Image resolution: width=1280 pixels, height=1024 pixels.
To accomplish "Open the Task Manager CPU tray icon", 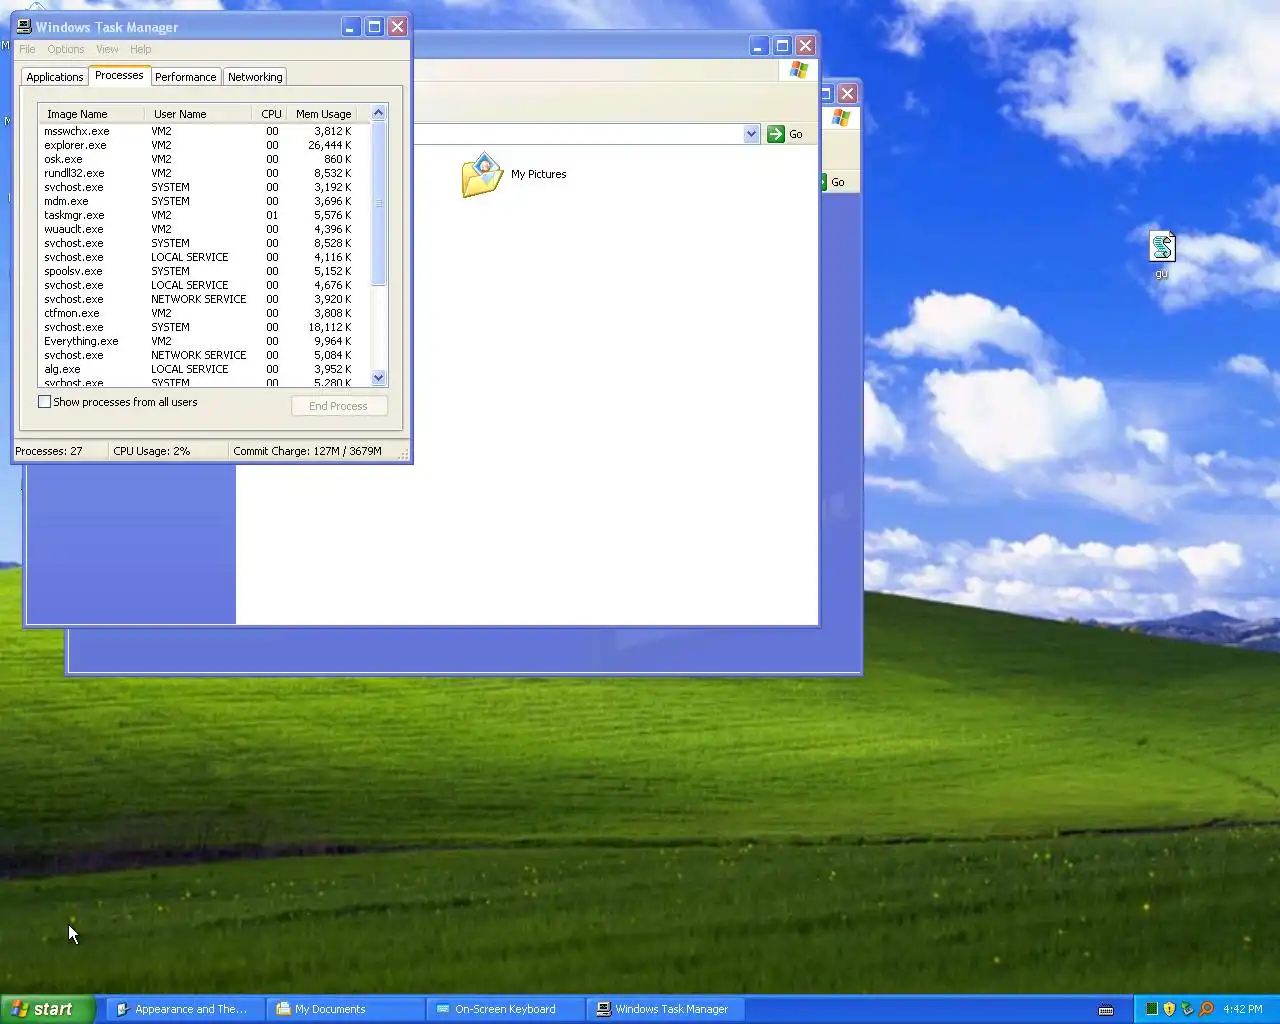I will pyautogui.click(x=1151, y=1009).
